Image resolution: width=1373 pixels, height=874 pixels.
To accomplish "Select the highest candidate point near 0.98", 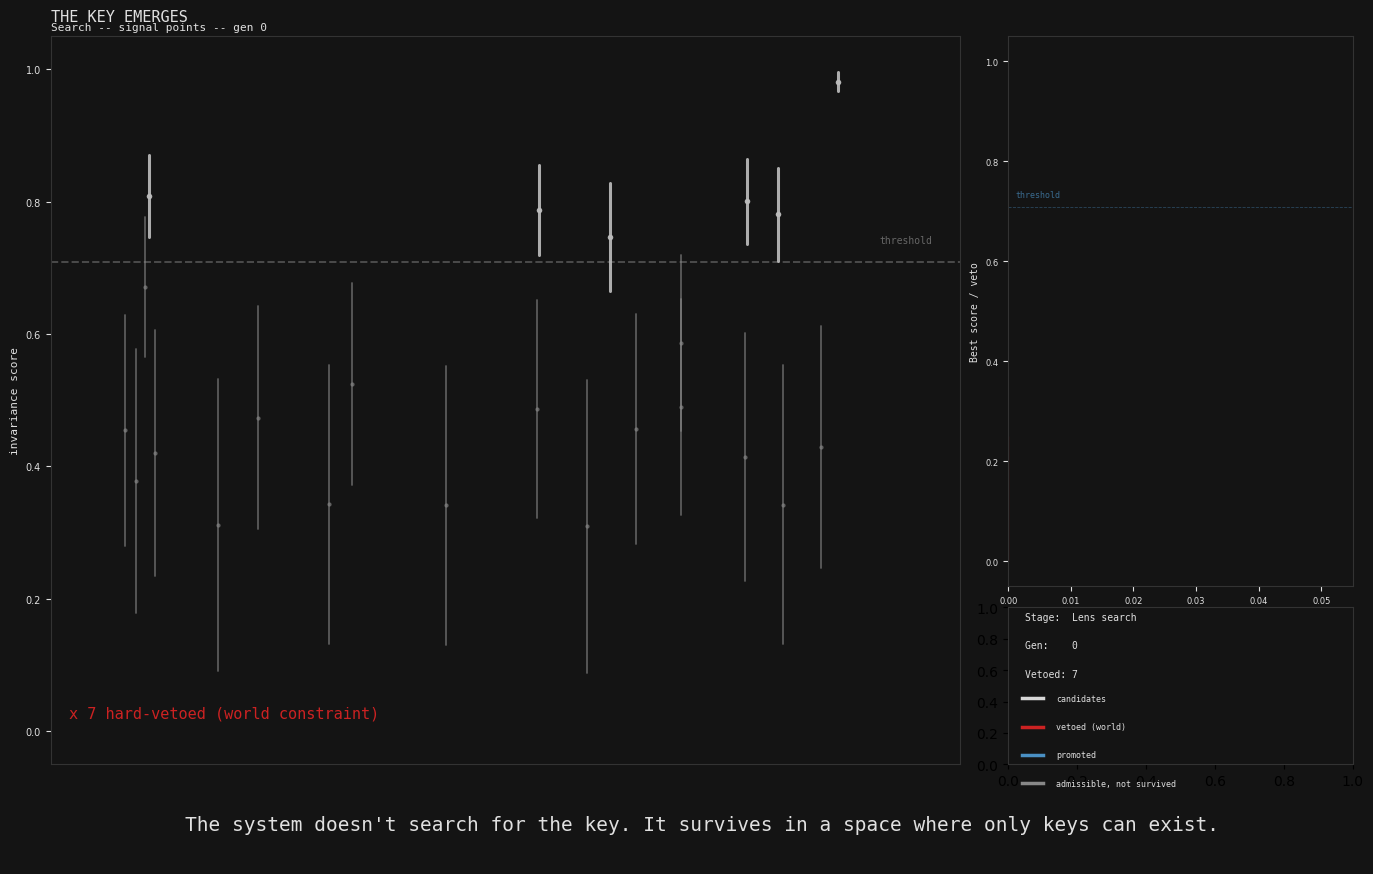I will pos(838,82).
